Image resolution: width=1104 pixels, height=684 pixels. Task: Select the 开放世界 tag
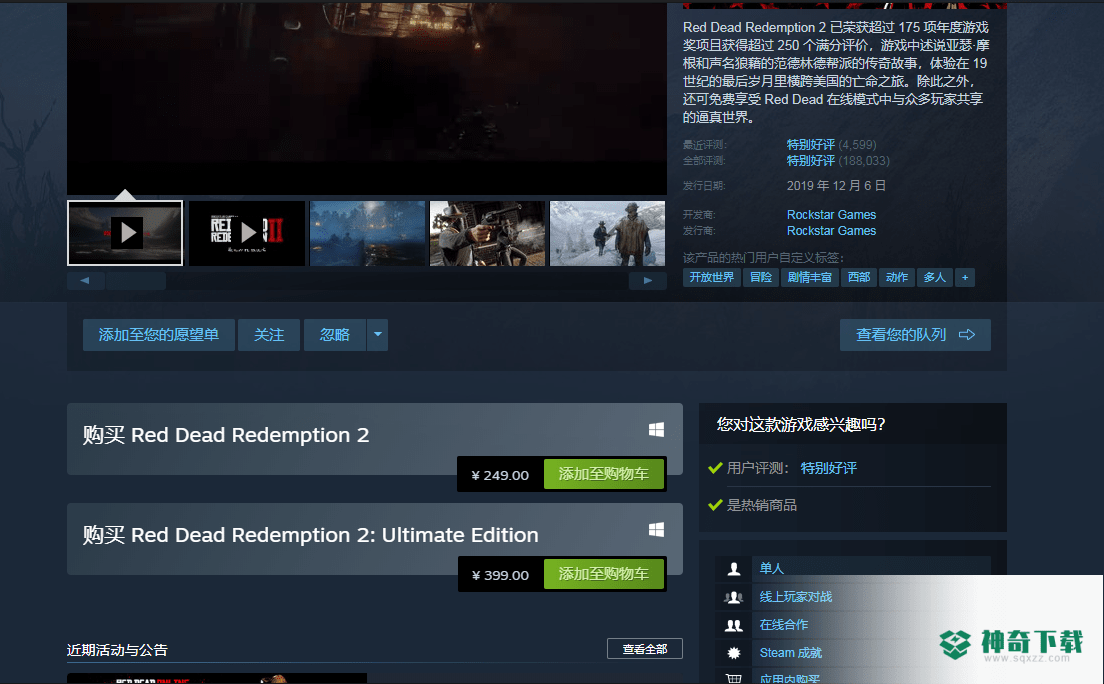point(711,278)
